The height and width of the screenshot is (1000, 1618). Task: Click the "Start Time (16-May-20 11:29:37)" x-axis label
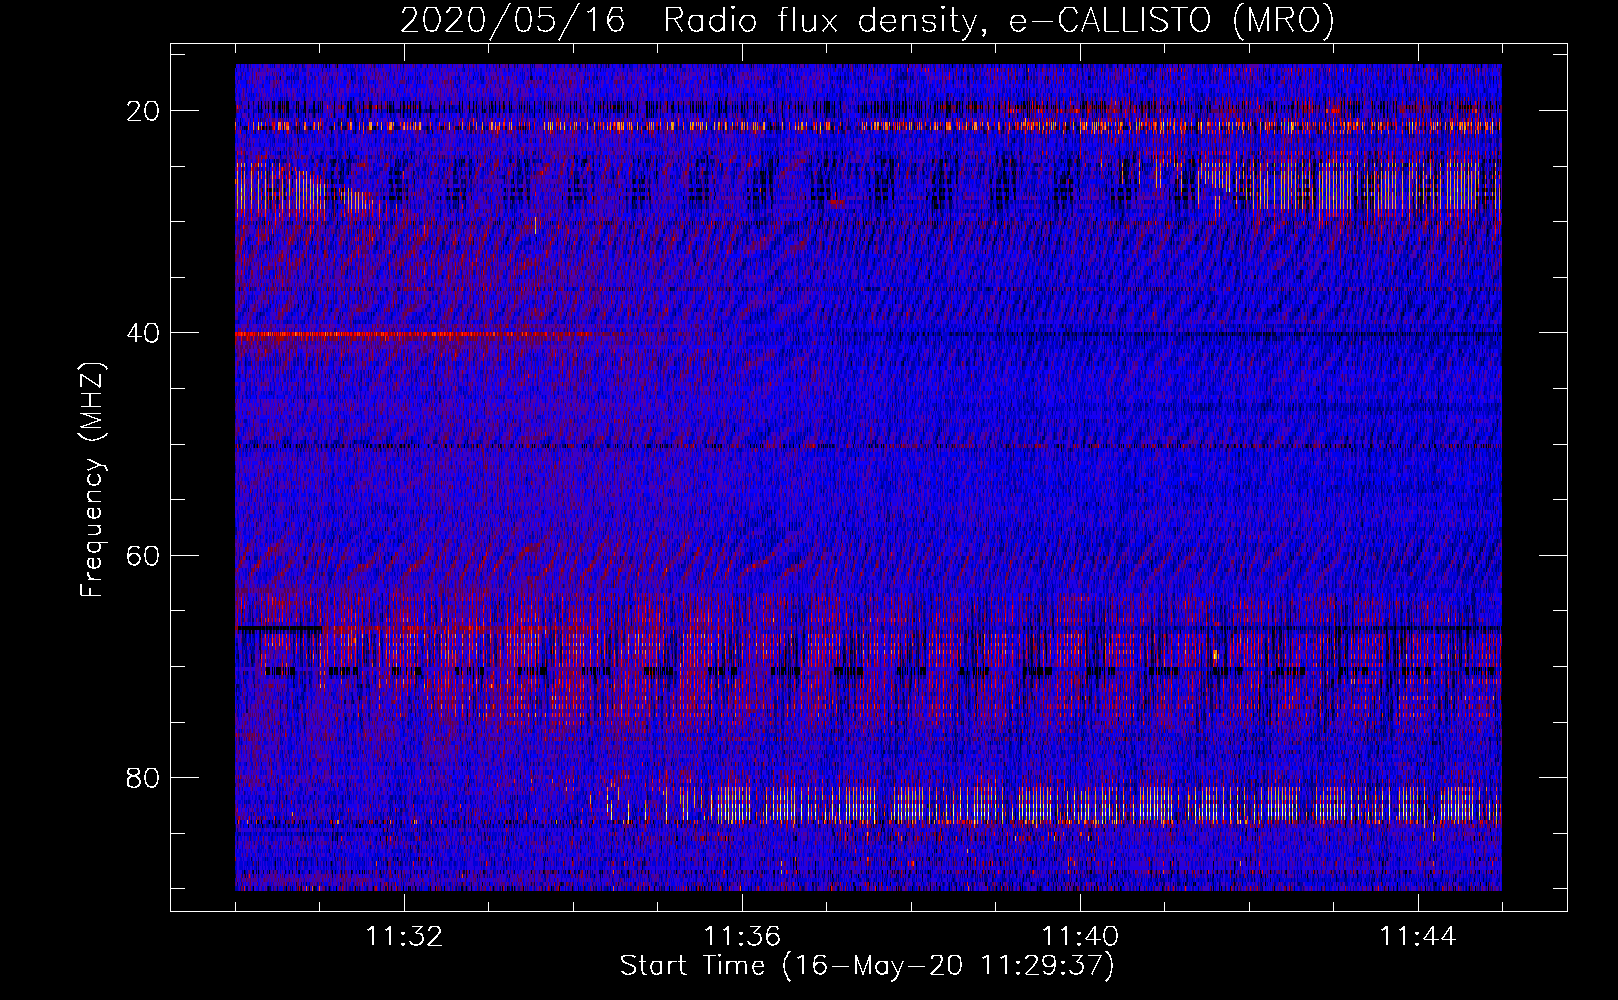tap(867, 966)
